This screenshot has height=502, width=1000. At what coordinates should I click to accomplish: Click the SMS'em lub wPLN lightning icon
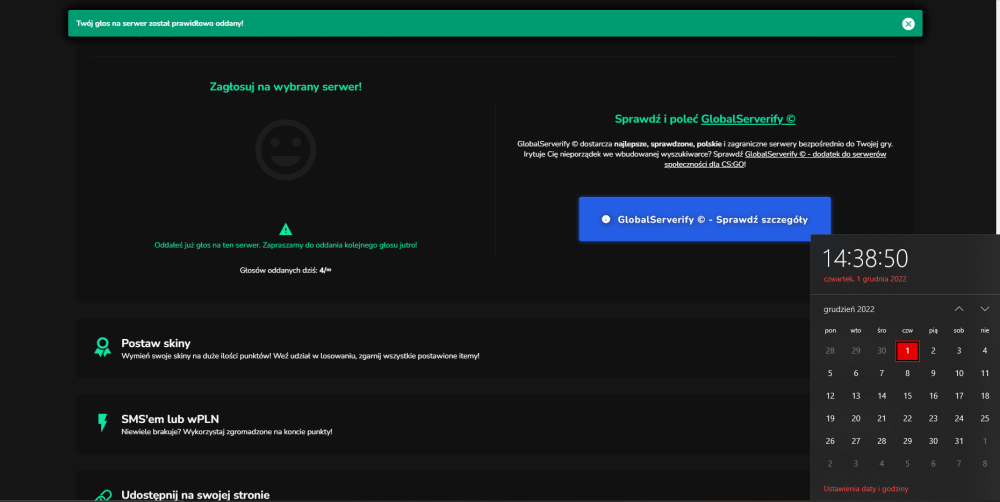tap(102, 423)
